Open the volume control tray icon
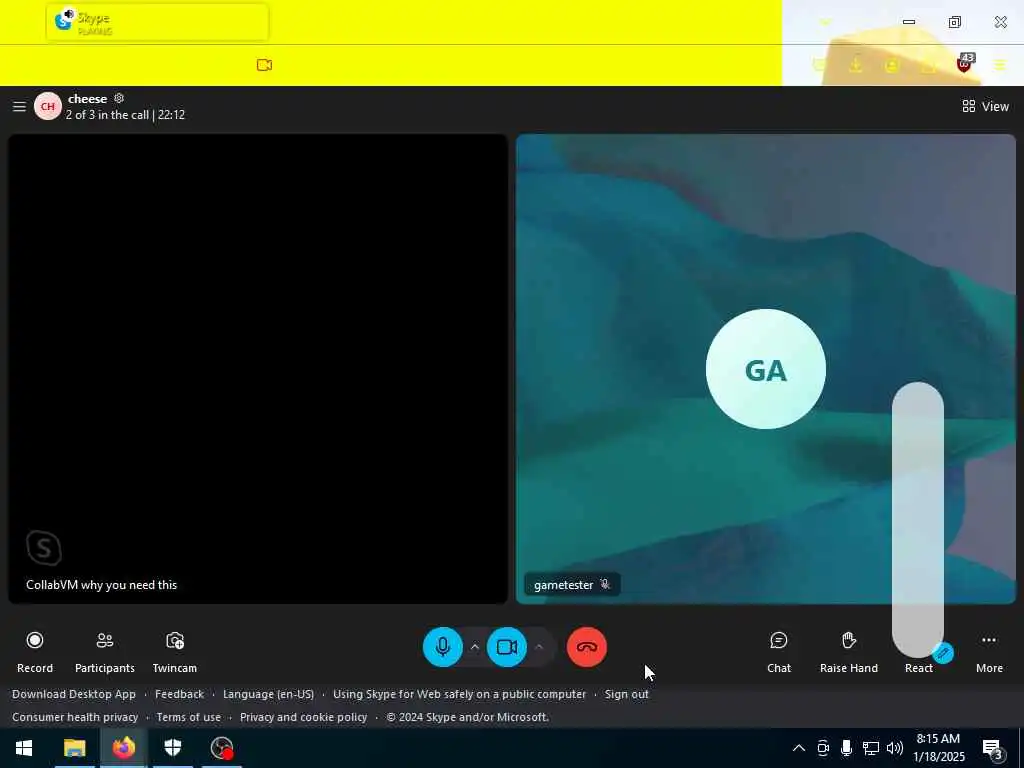 click(895, 748)
